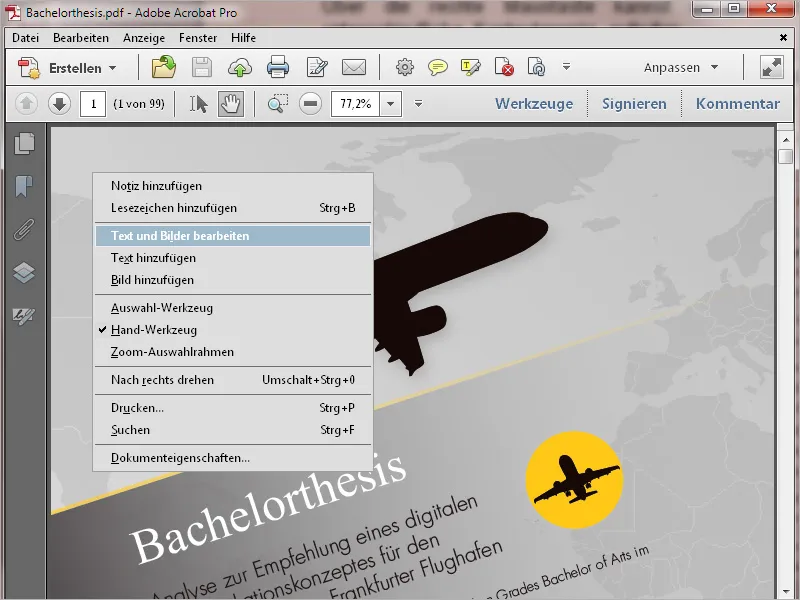Open the layers panel icon
800x600 pixels.
tap(24, 272)
